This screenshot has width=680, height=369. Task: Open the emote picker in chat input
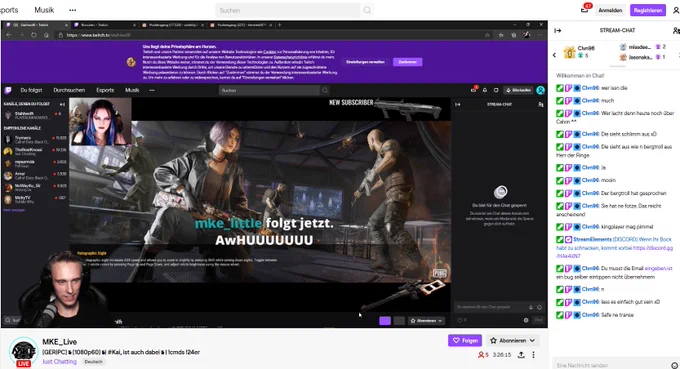click(x=674, y=366)
